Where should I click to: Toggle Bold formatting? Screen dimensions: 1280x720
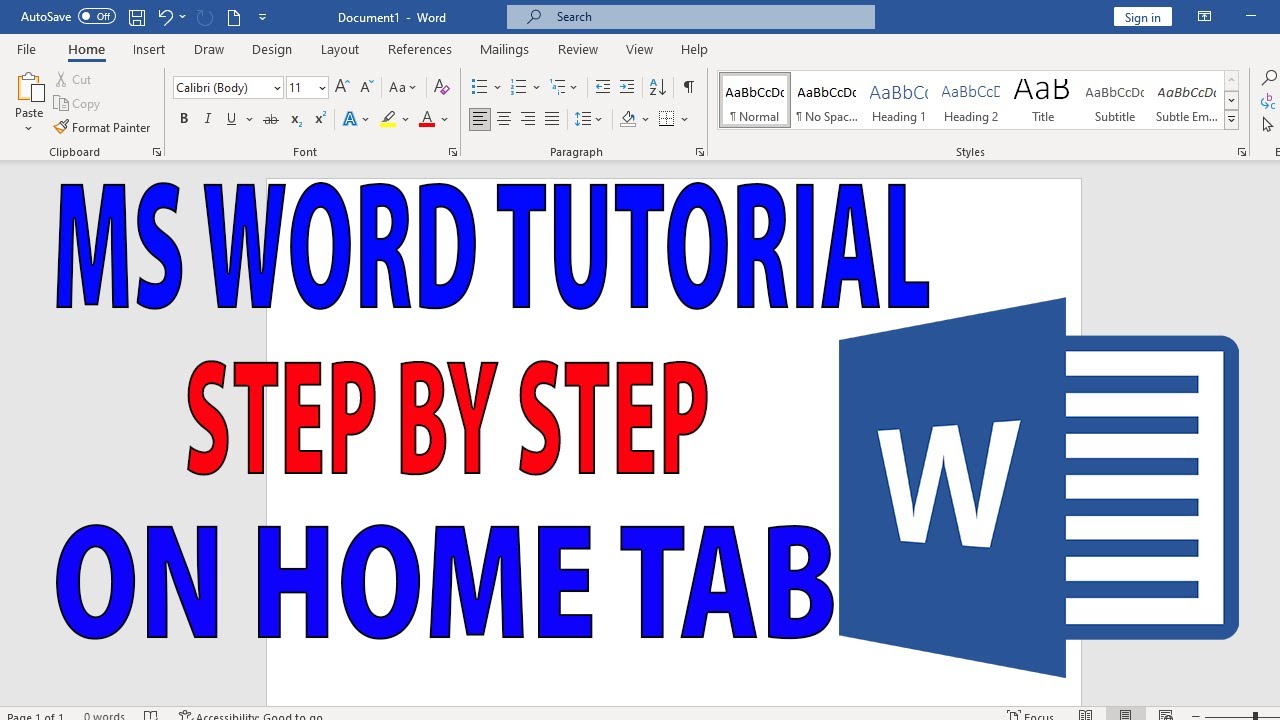[184, 119]
